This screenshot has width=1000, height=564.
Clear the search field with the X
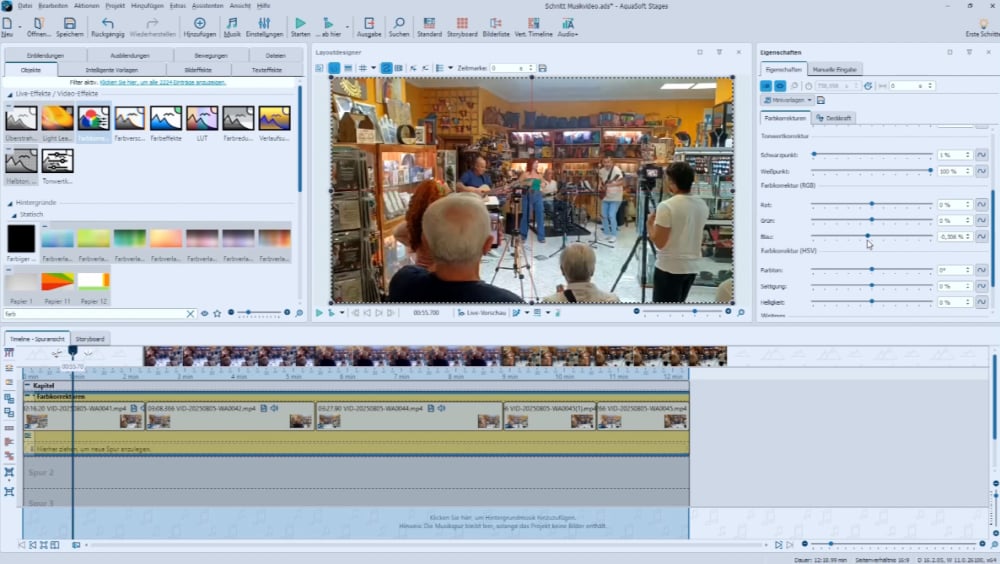[x=190, y=314]
